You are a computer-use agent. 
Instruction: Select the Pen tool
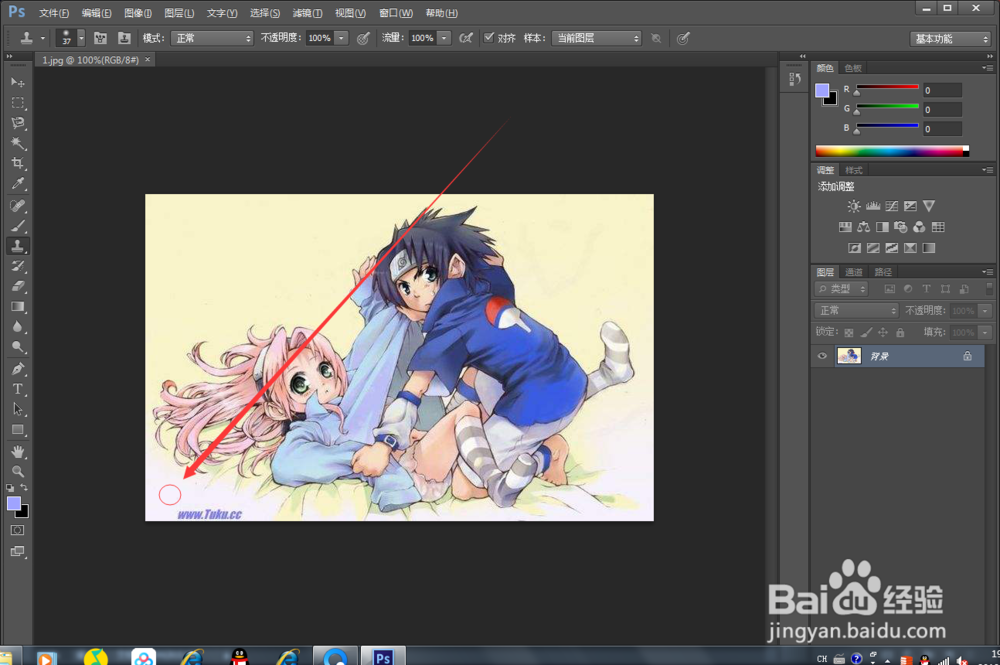[x=18, y=369]
